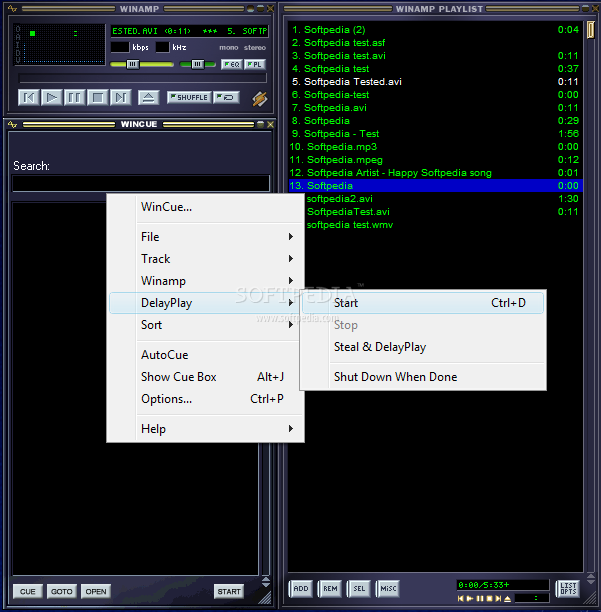Click the OPEN button in WinCue

(x=96, y=591)
